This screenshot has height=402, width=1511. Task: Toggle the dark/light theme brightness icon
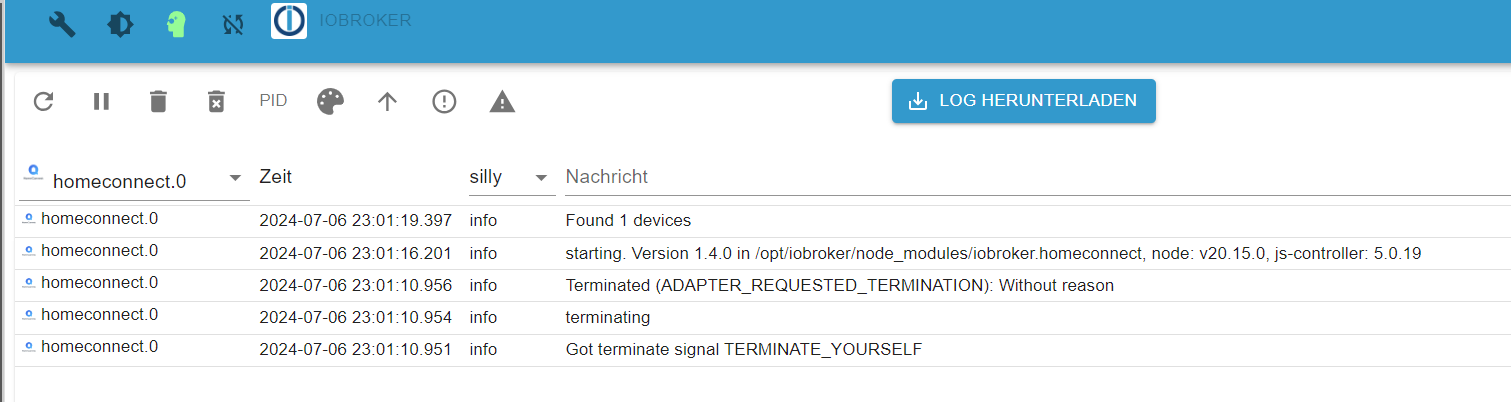(x=120, y=24)
